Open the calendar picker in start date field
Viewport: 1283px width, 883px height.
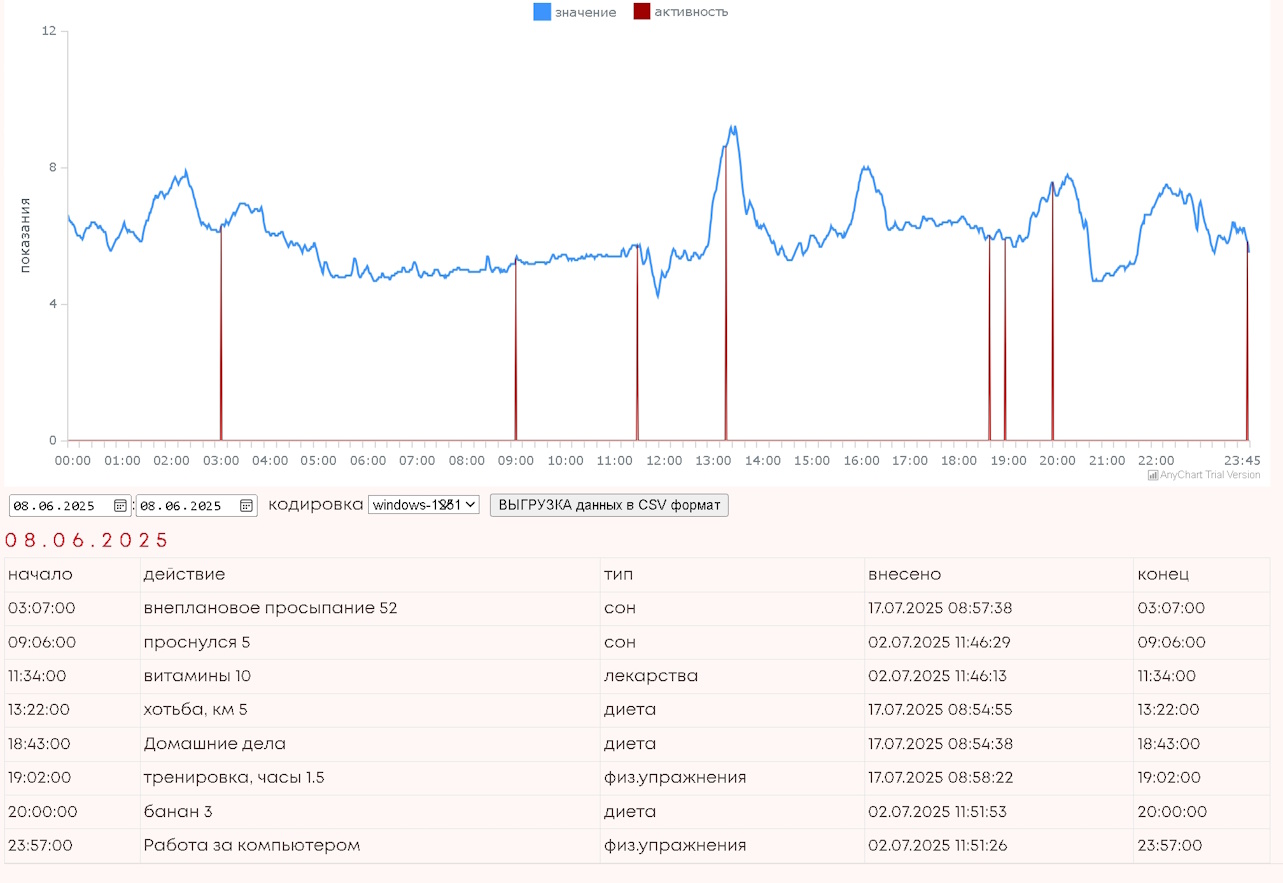coord(120,506)
